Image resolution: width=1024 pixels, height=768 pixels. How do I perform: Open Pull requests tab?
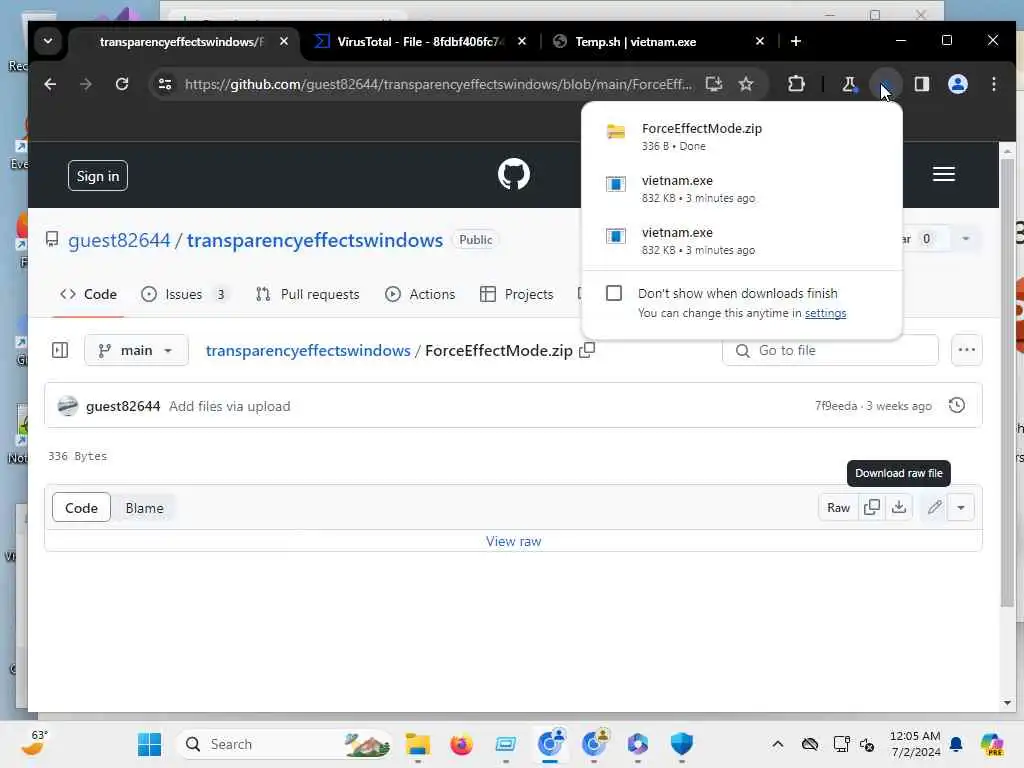pyautogui.click(x=308, y=295)
